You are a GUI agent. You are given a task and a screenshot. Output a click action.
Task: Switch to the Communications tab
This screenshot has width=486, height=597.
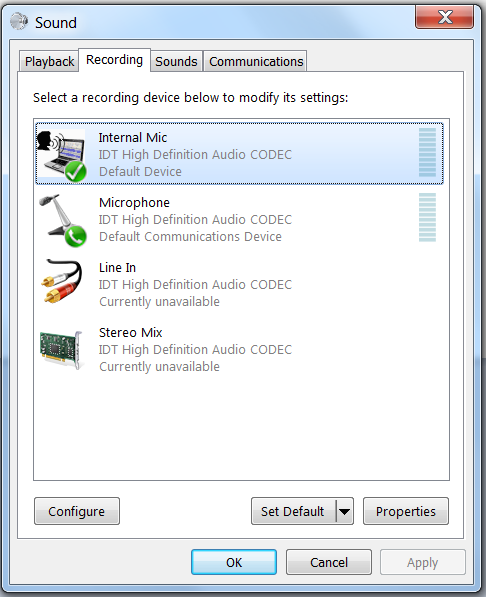256,61
